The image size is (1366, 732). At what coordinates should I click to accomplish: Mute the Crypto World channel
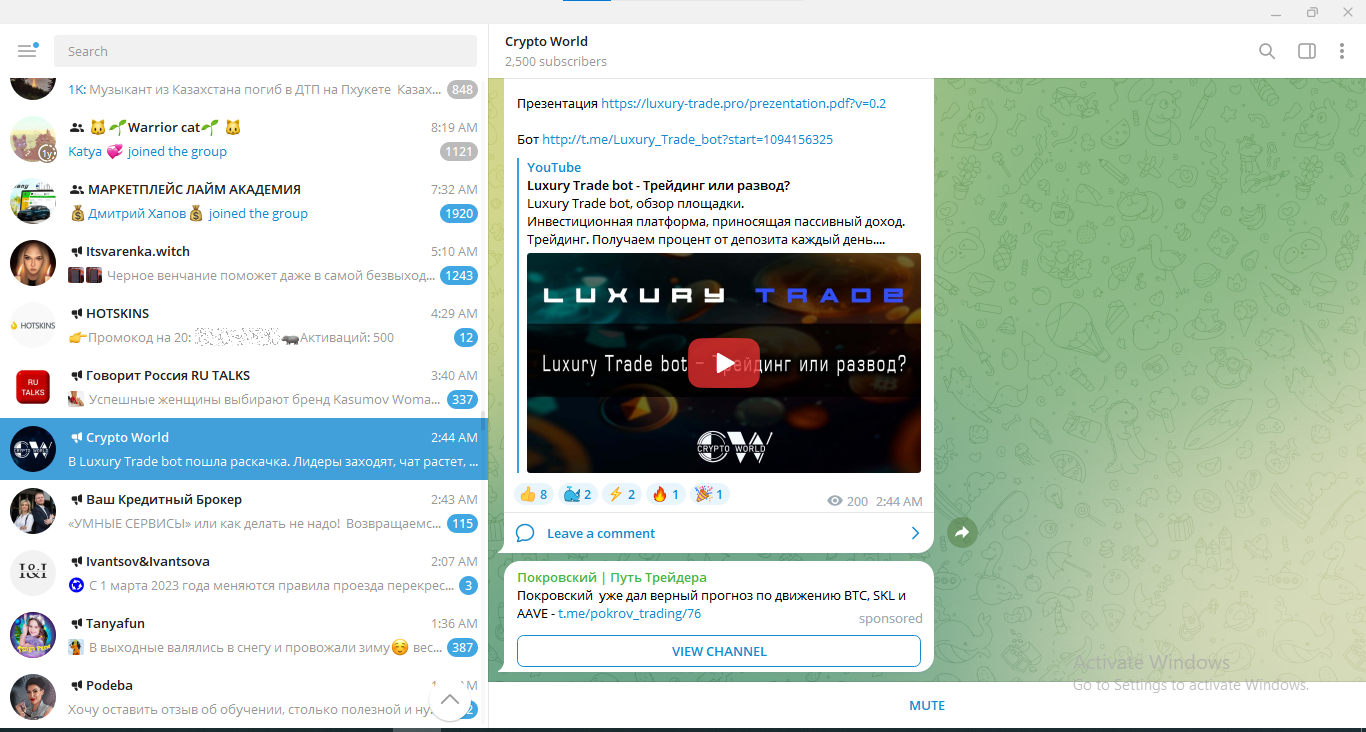[x=927, y=705]
